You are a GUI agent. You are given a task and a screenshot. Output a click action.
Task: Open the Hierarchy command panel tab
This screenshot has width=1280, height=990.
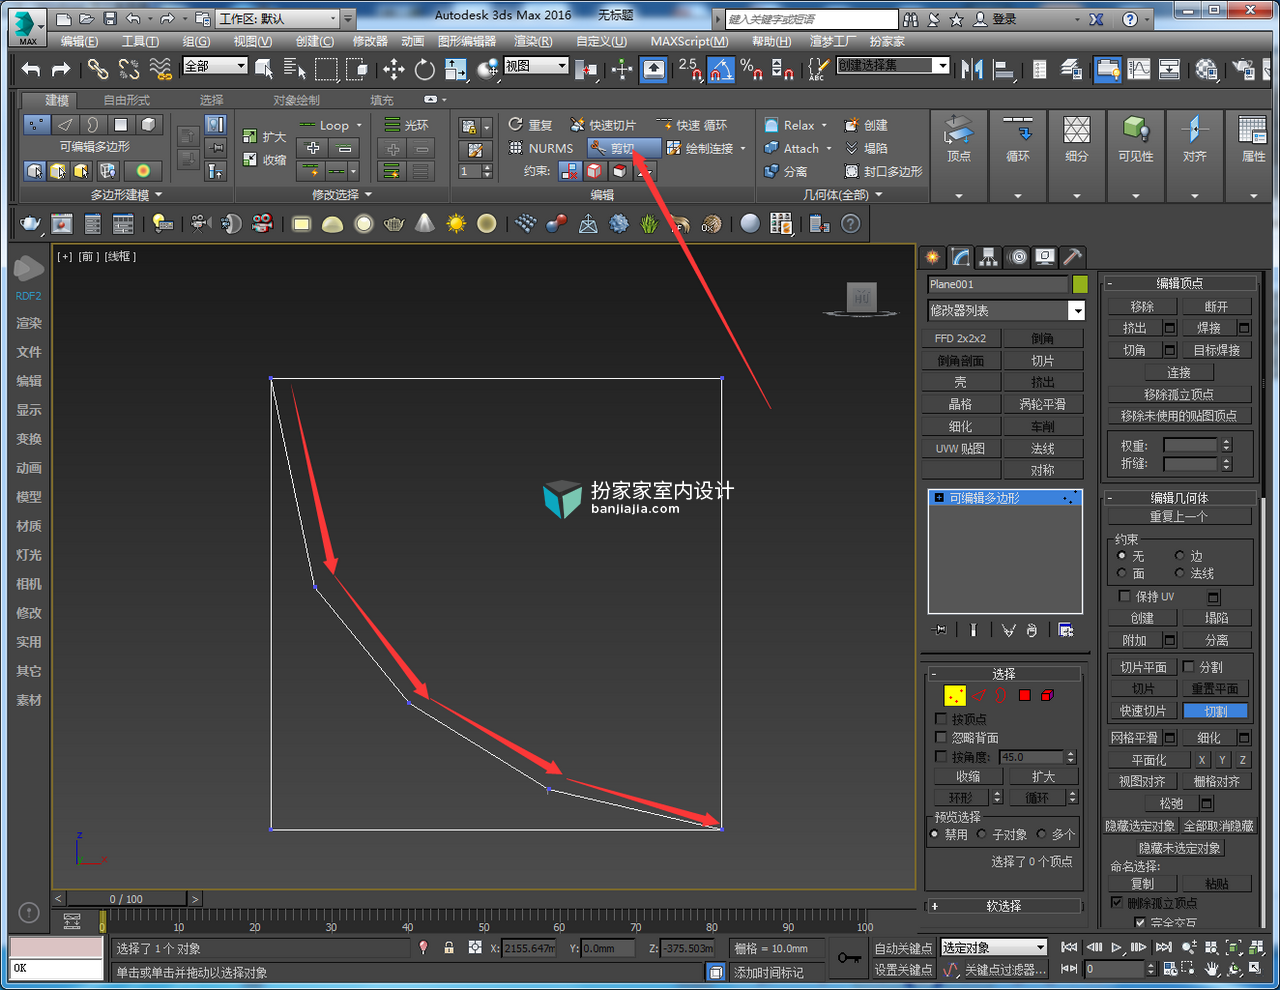[988, 257]
